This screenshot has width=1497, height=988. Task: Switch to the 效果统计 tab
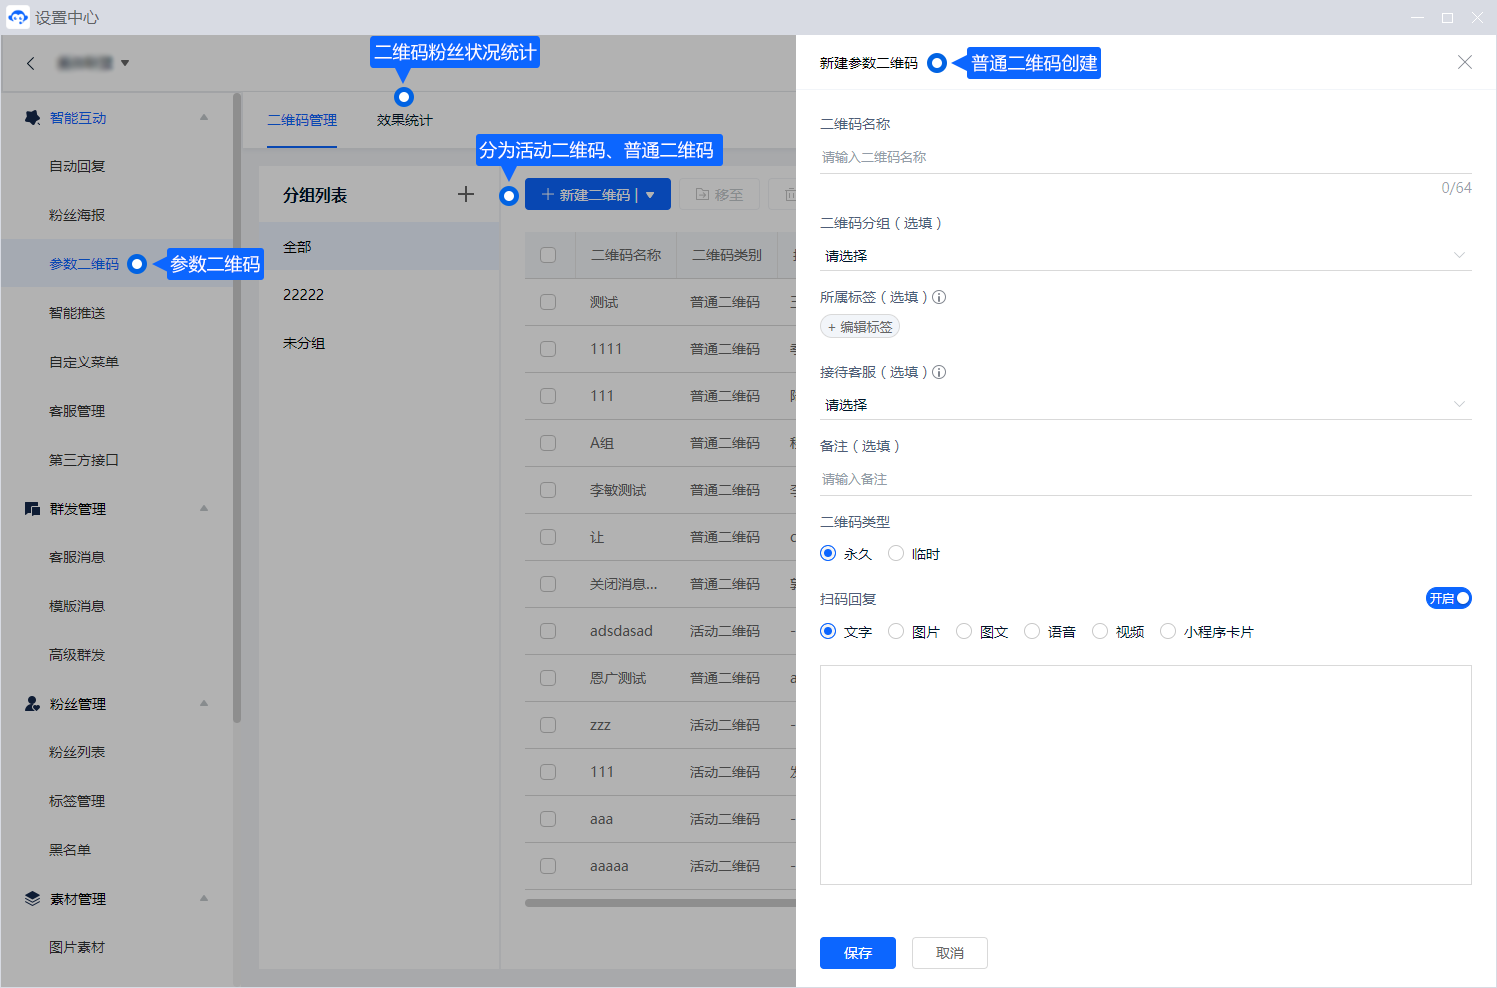404,120
